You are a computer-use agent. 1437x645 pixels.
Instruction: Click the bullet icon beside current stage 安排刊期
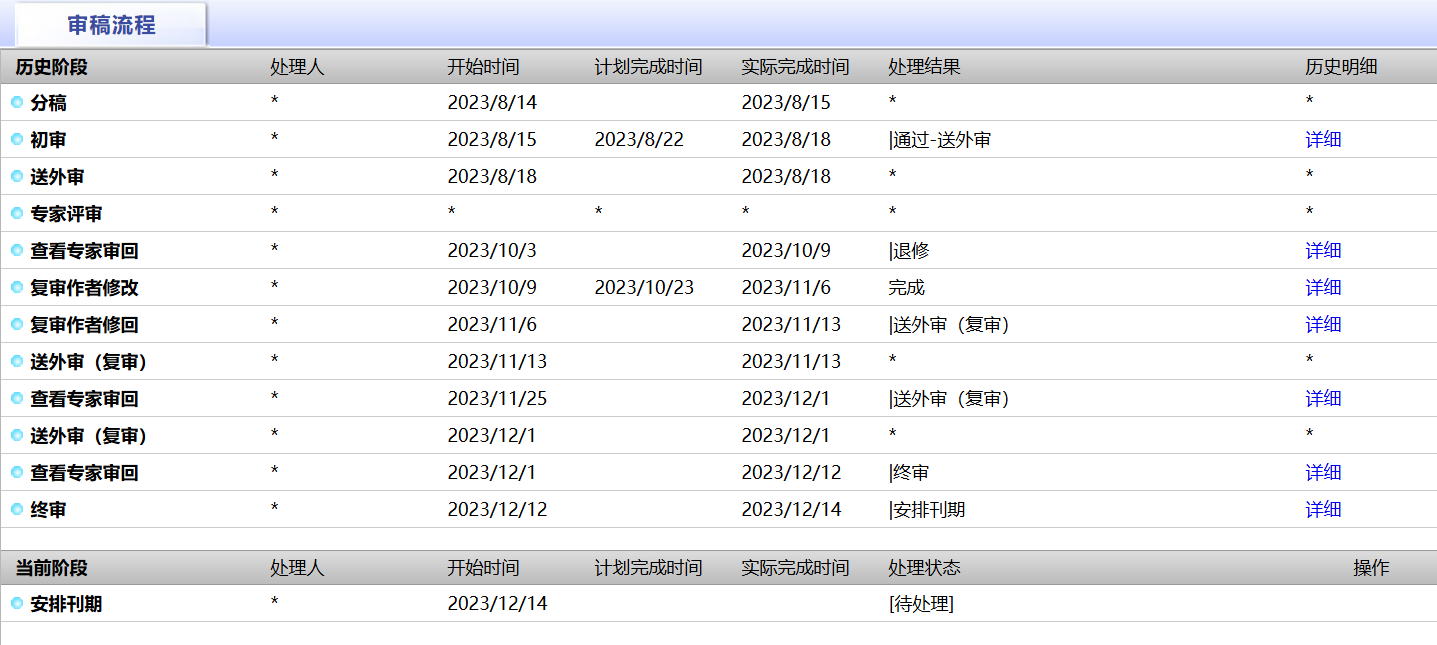[x=17, y=603]
